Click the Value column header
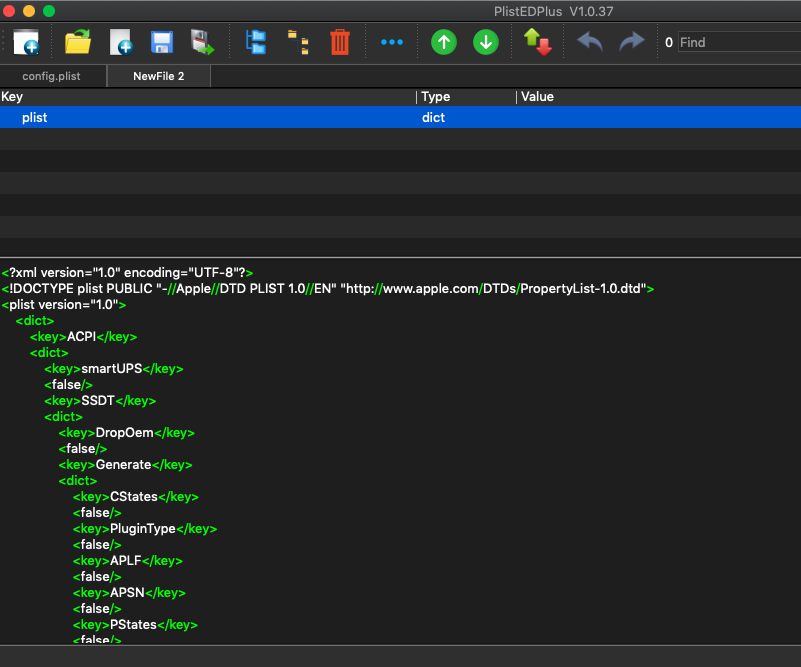Screen dimensions: 801x667 coord(537,97)
